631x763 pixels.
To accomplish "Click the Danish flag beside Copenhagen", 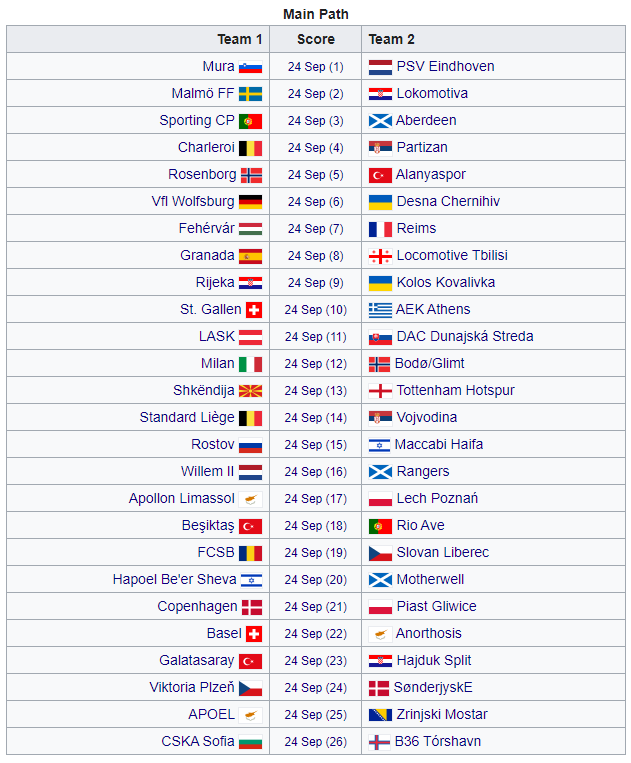I will (252, 607).
